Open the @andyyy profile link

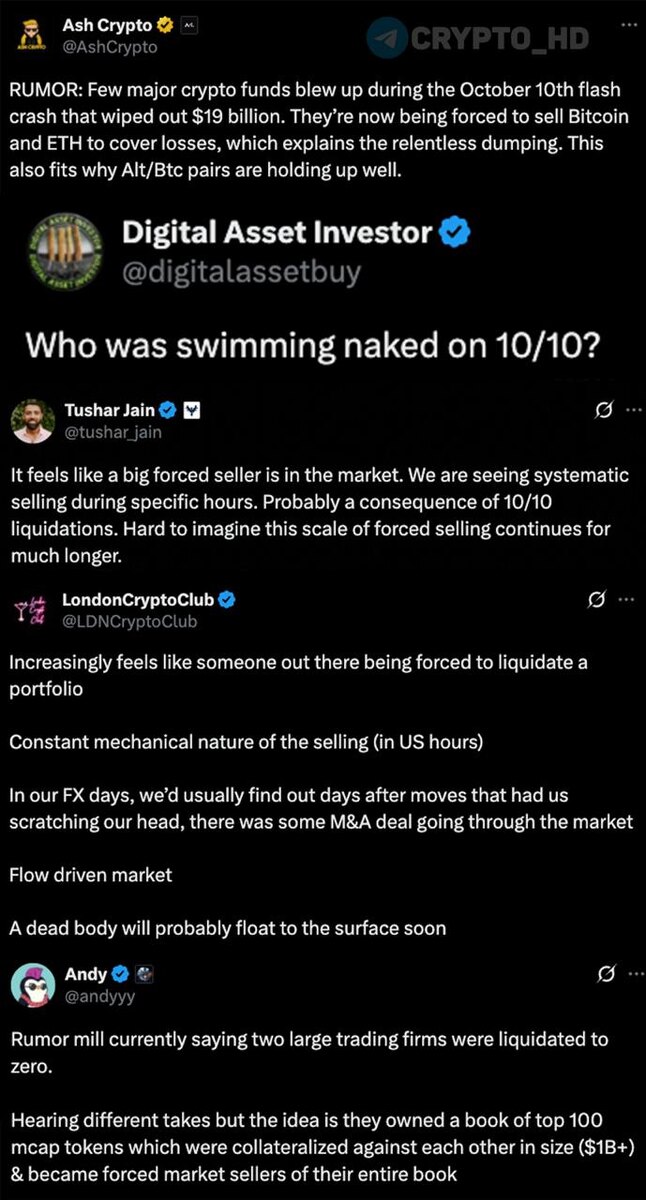click(x=99, y=996)
